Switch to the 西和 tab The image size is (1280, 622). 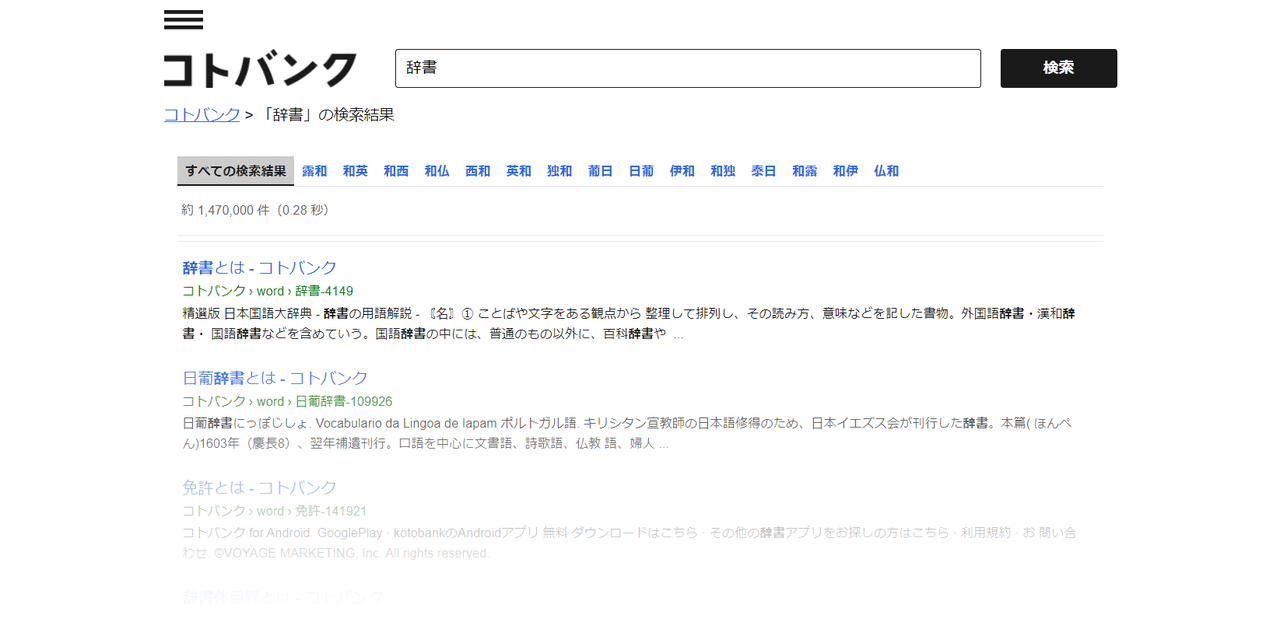[x=478, y=171]
